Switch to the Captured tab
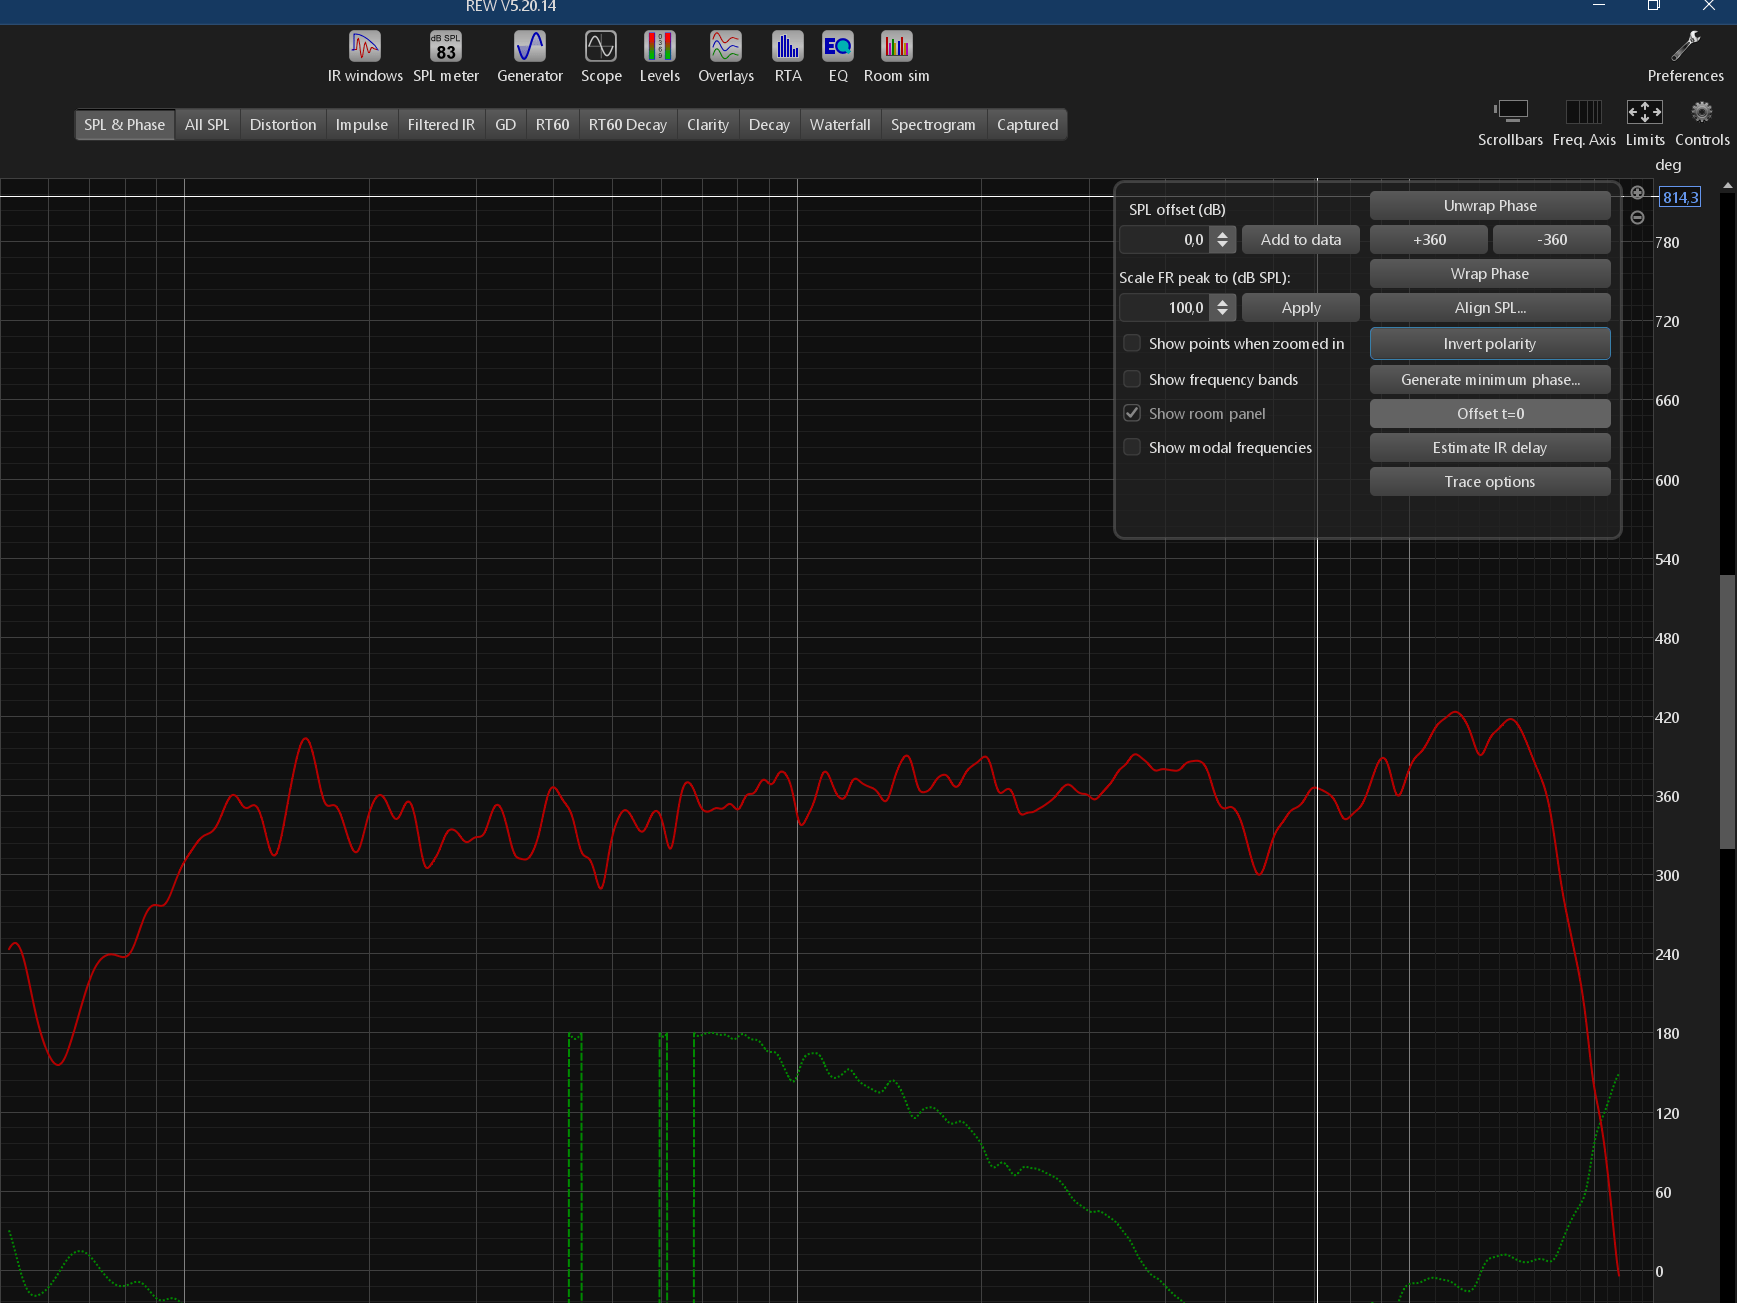This screenshot has height=1303, width=1737. click(x=1027, y=125)
